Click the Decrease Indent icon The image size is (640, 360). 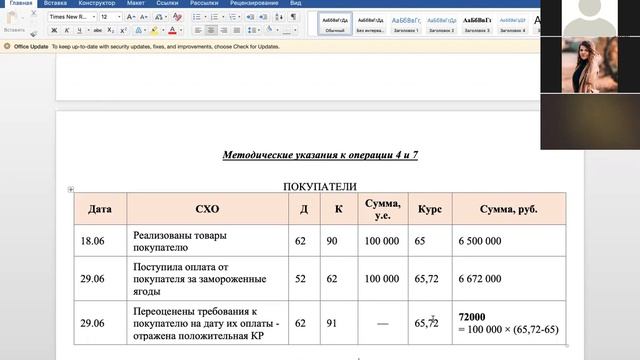click(250, 17)
